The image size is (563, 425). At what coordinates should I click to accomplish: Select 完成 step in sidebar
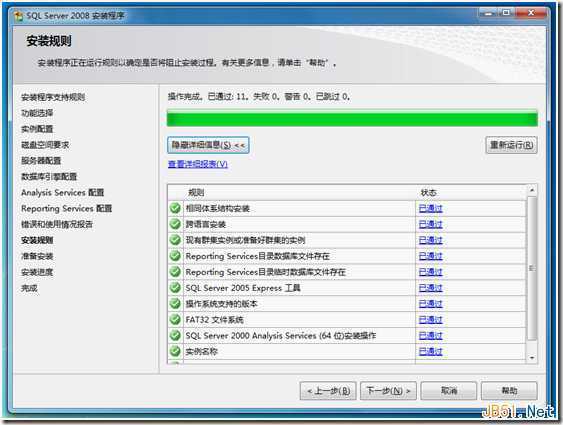29,288
